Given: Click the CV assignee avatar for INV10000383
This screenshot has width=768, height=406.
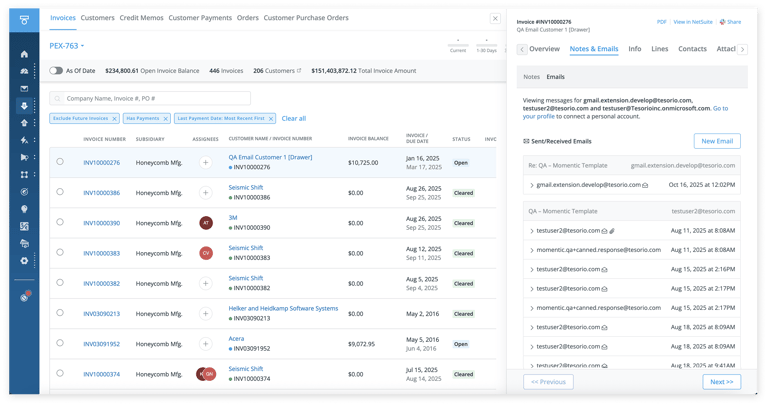Looking at the screenshot, I should point(206,253).
